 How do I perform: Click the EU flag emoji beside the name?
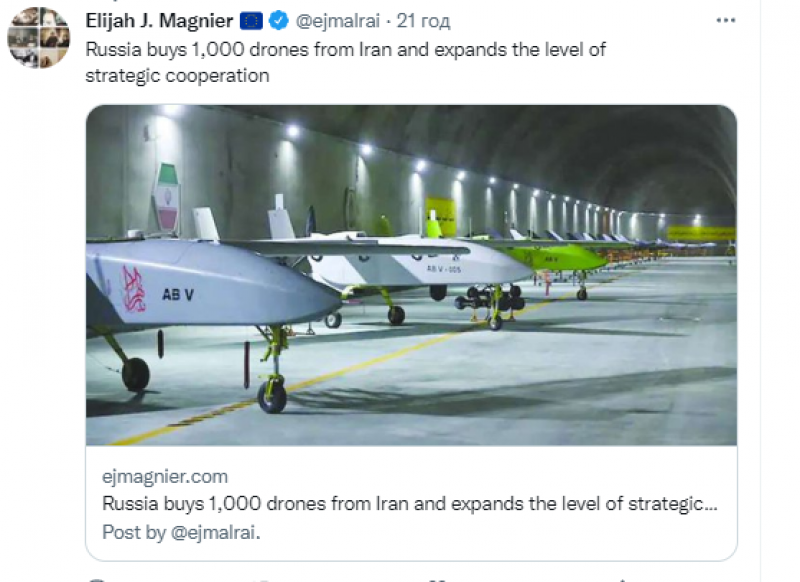click(252, 21)
